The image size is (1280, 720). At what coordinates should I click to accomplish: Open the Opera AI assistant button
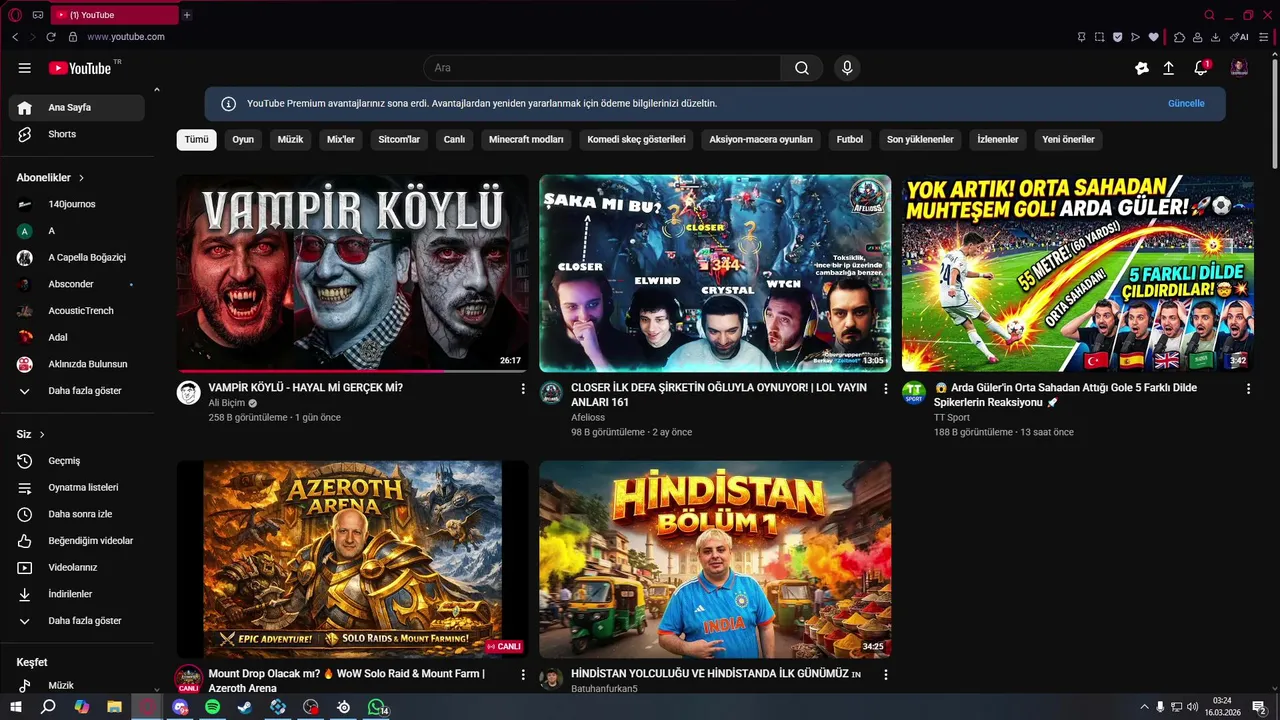pyautogui.click(x=1239, y=37)
